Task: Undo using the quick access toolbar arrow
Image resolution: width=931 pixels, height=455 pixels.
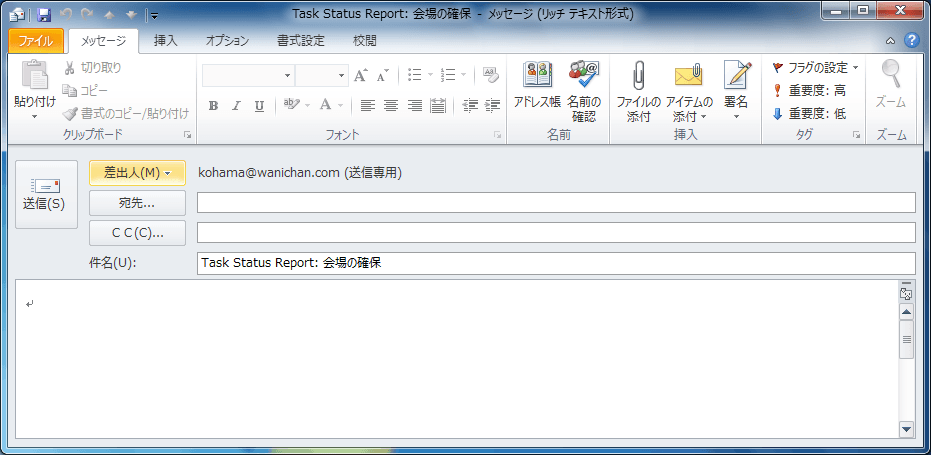Action: (x=67, y=14)
